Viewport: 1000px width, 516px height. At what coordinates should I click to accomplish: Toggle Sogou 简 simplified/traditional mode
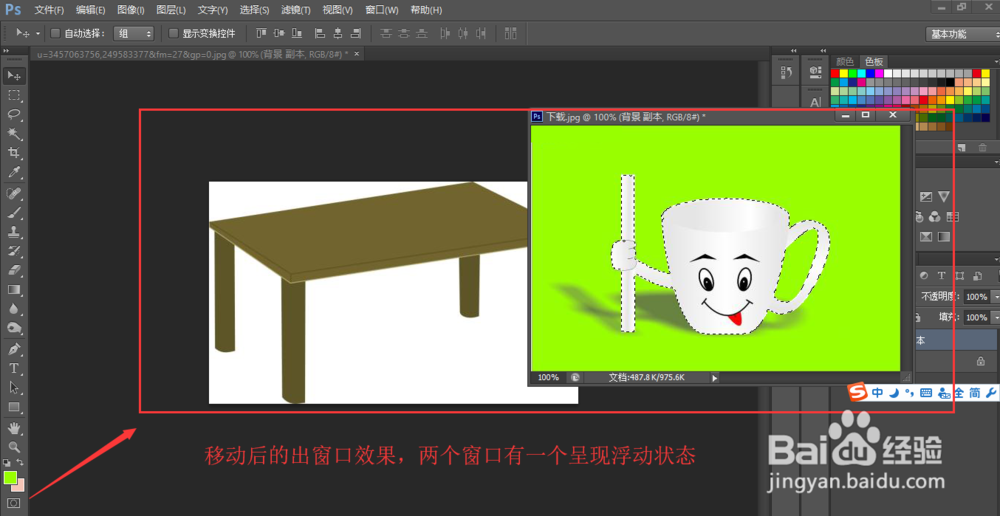pos(976,394)
